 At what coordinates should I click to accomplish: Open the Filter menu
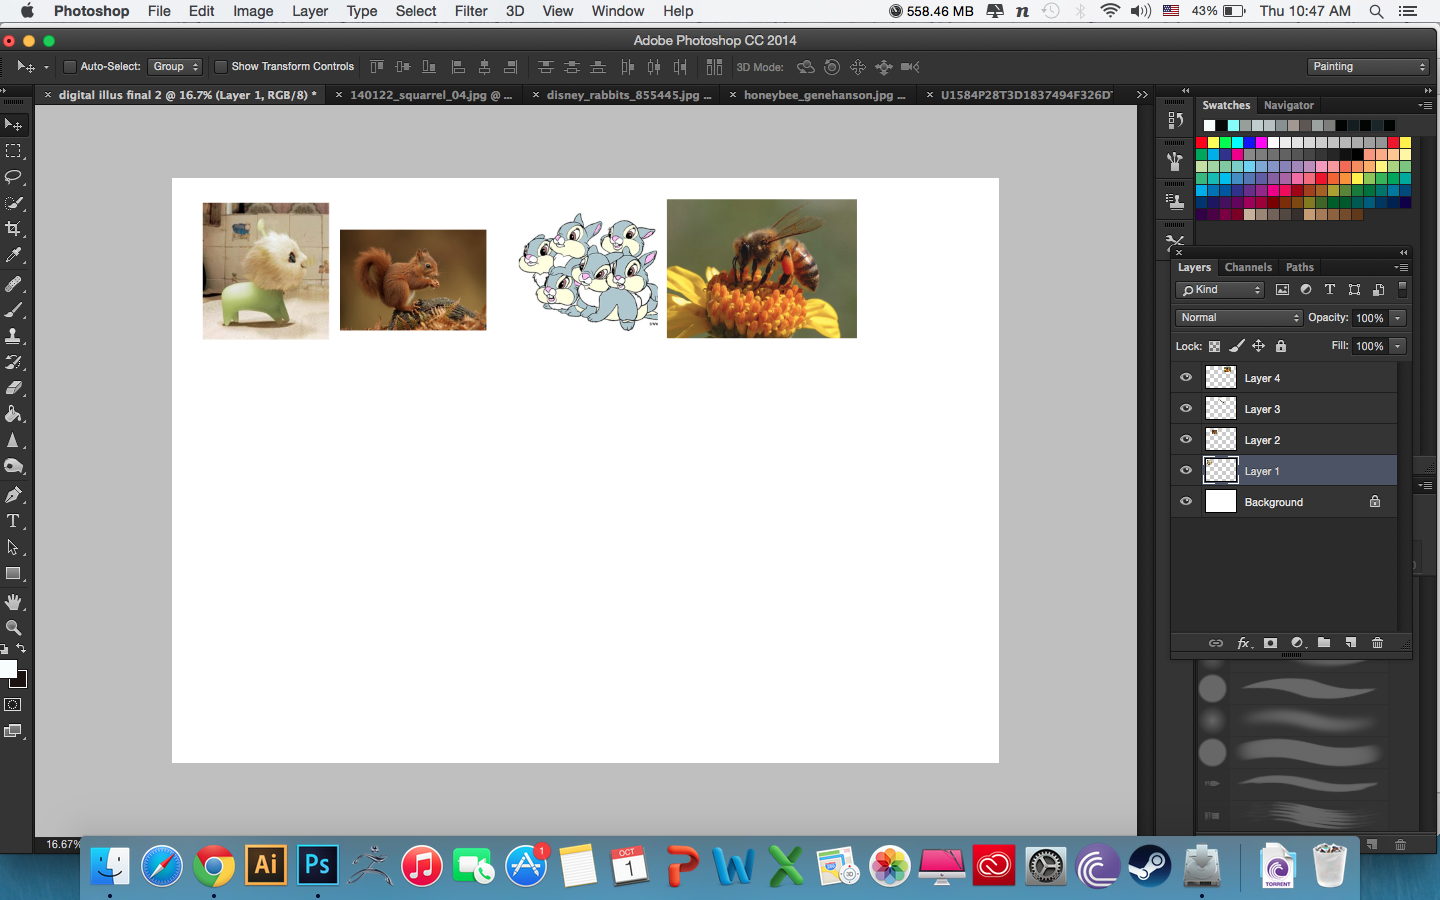[x=471, y=11]
